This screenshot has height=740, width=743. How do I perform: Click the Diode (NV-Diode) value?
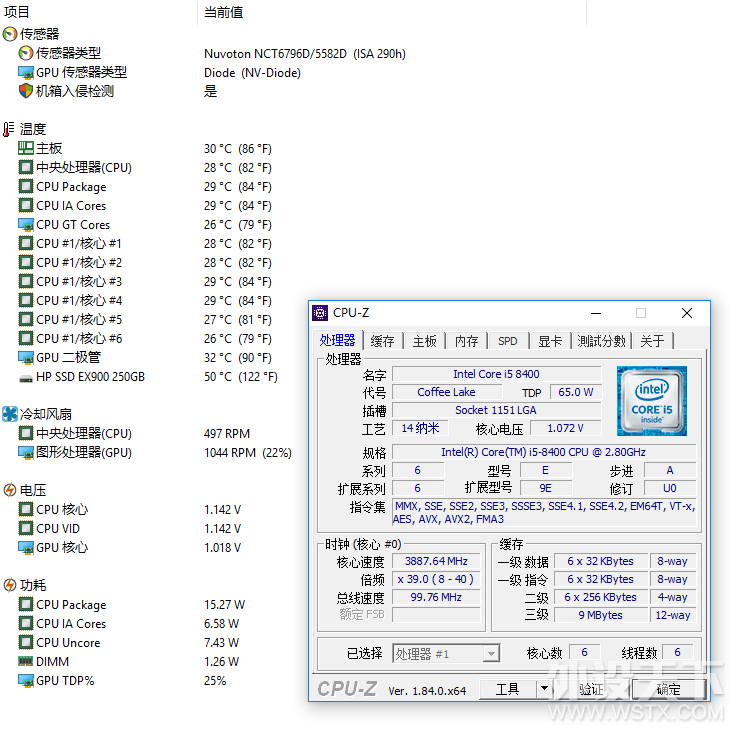click(252, 72)
